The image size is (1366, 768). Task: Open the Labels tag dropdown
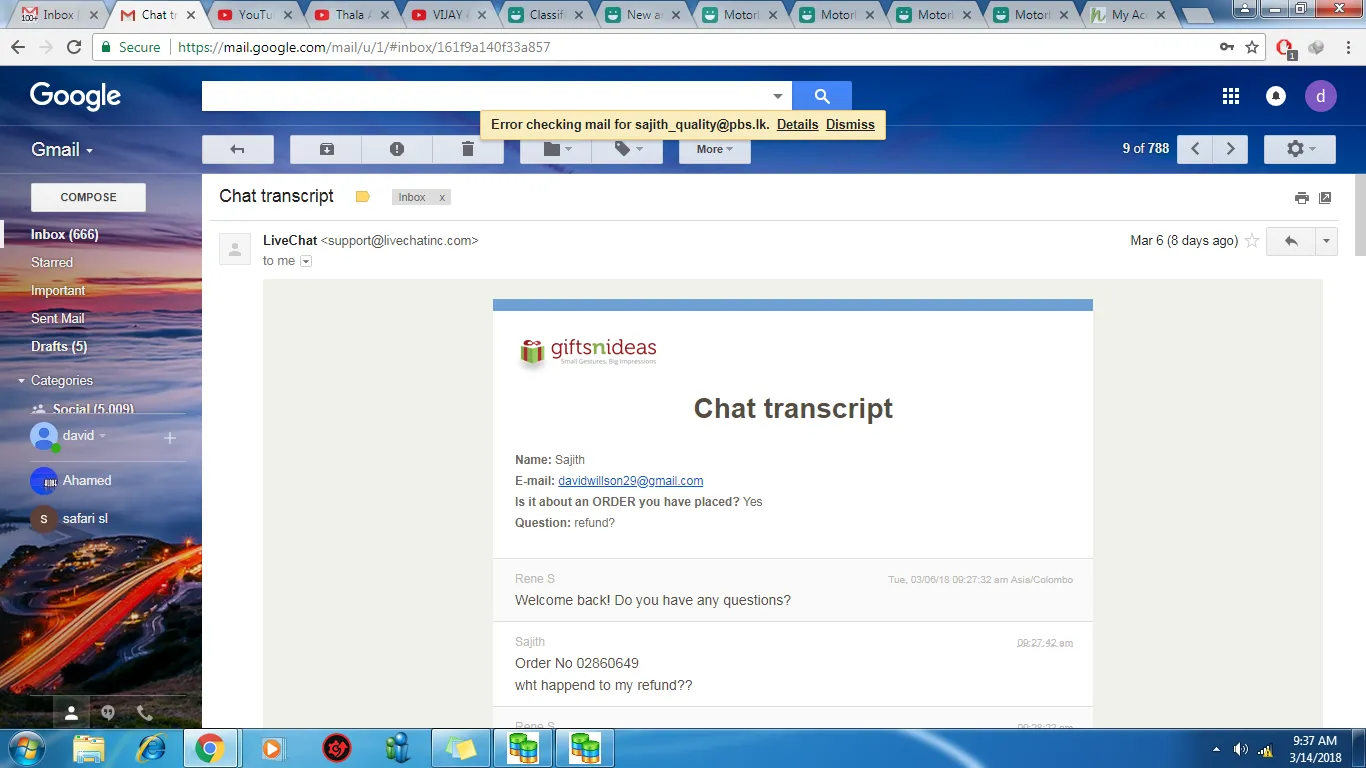(x=627, y=149)
